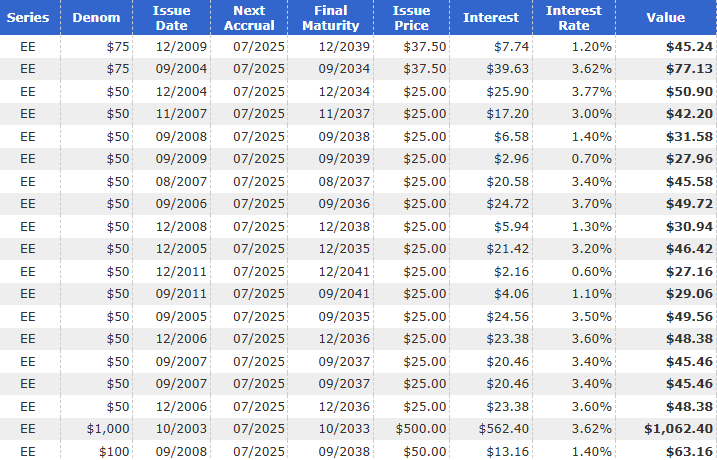Screen dimensions: 717x460
Task: Select the $13.16 interest amount
Action: tap(508, 452)
